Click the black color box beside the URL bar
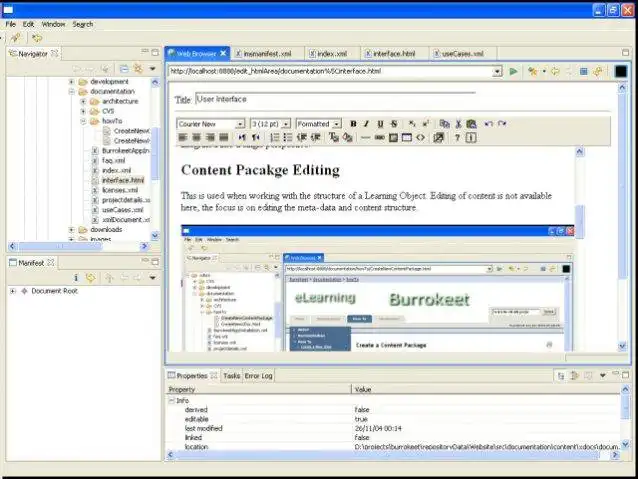 point(620,72)
